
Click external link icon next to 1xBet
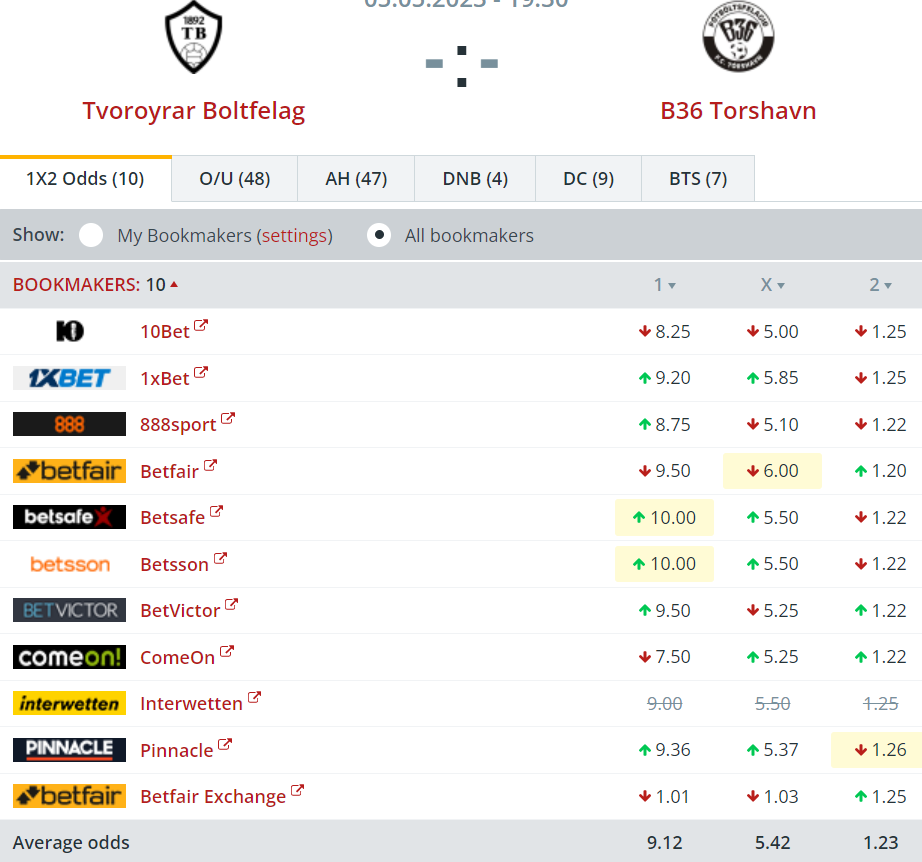[201, 372]
